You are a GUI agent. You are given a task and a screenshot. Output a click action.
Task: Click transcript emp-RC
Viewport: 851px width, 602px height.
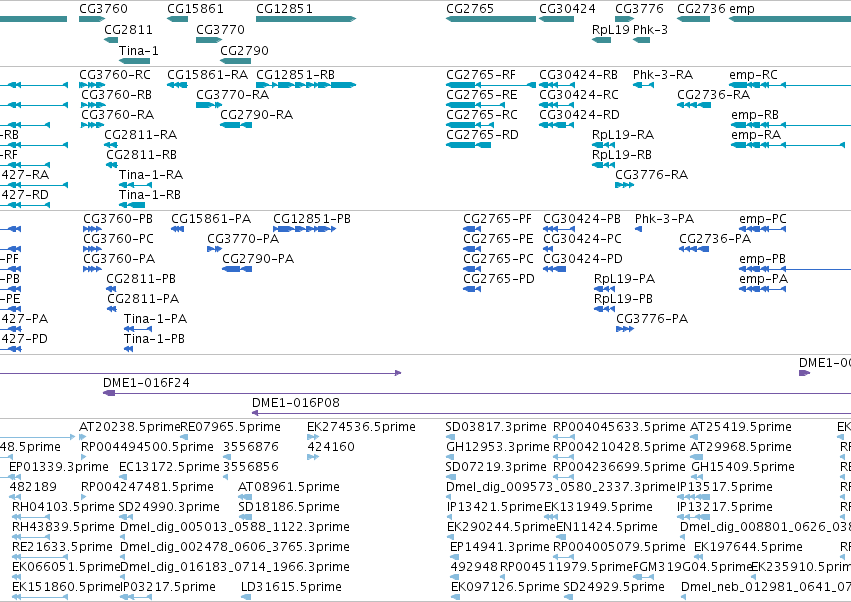790,85
